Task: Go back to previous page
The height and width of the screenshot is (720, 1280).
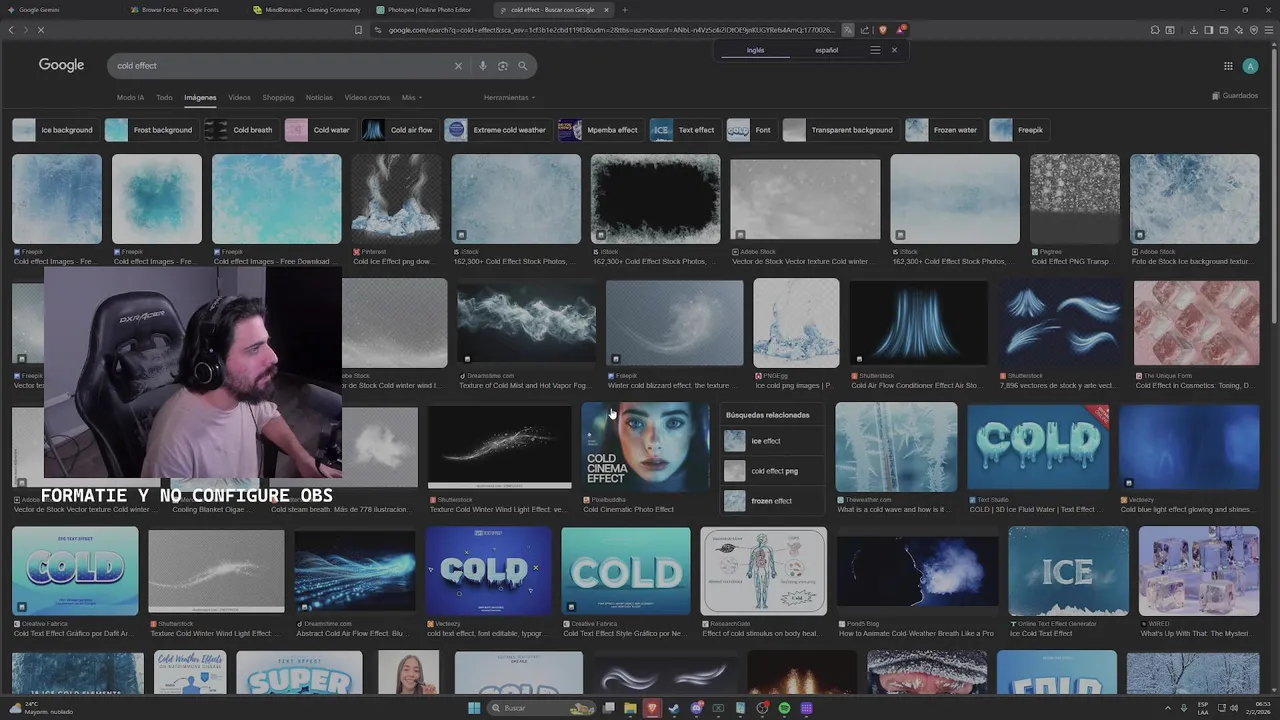Action: 11,30
